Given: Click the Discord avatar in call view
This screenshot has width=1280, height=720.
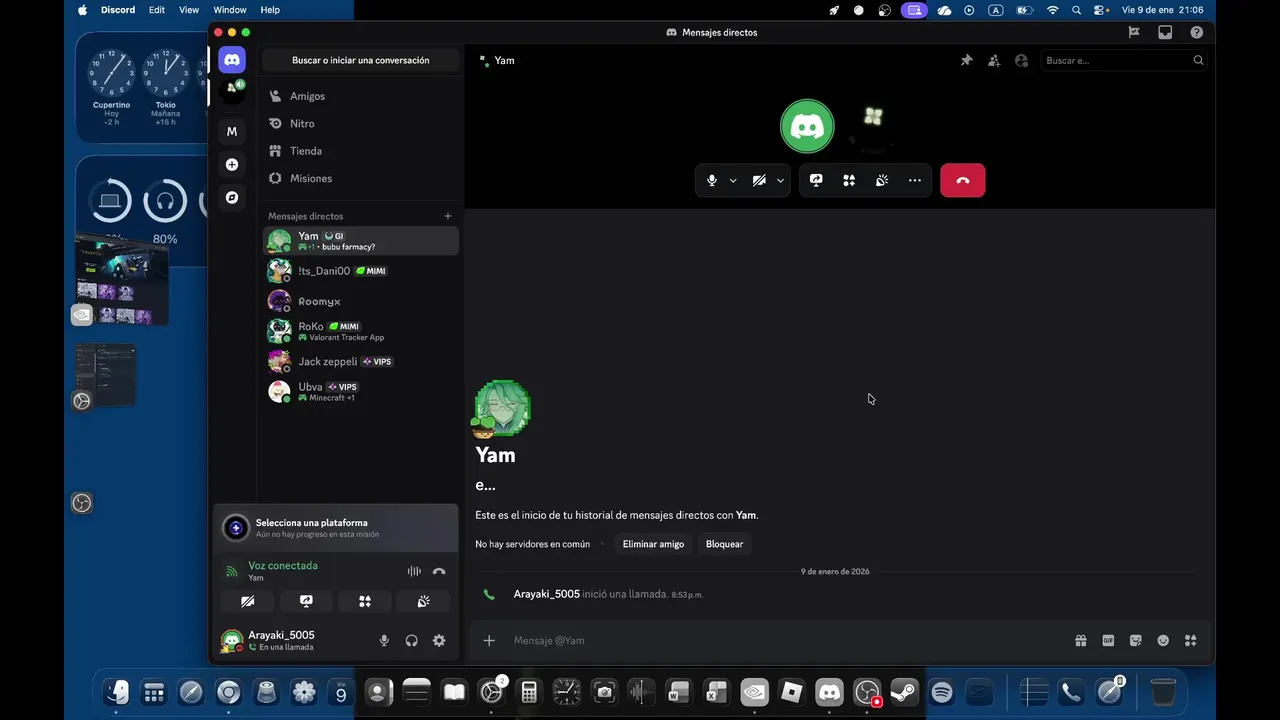Looking at the screenshot, I should [x=807, y=126].
